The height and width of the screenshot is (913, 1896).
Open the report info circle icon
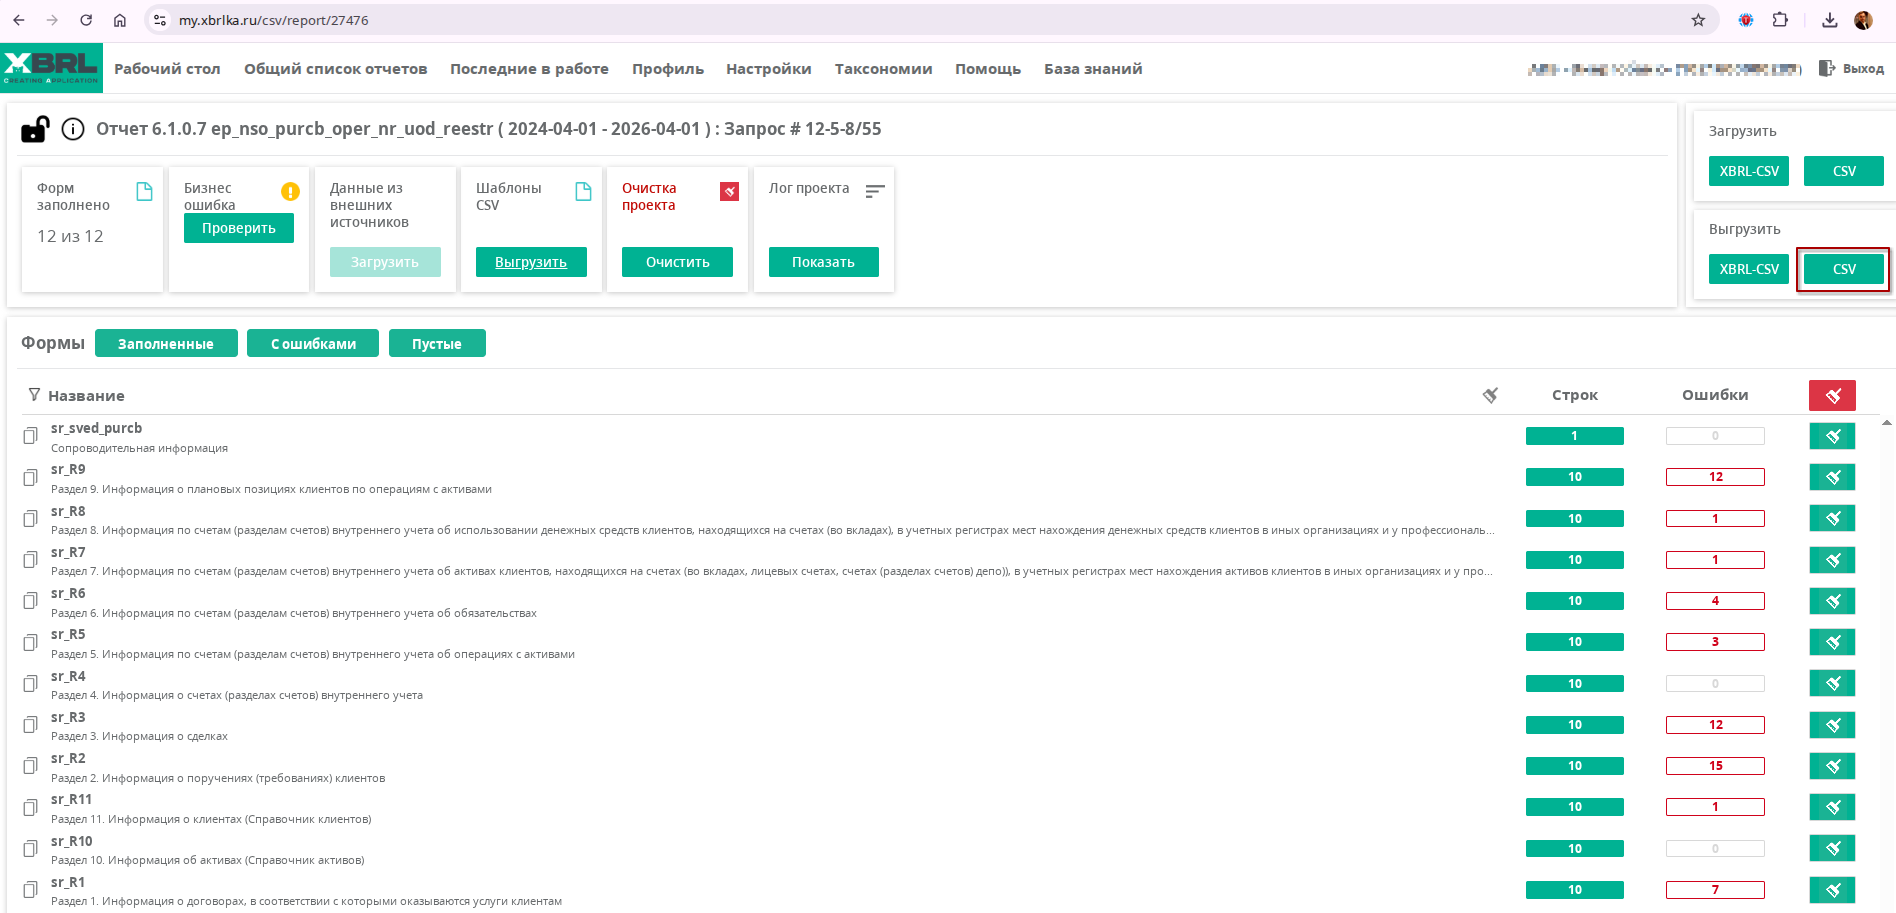coord(73,129)
